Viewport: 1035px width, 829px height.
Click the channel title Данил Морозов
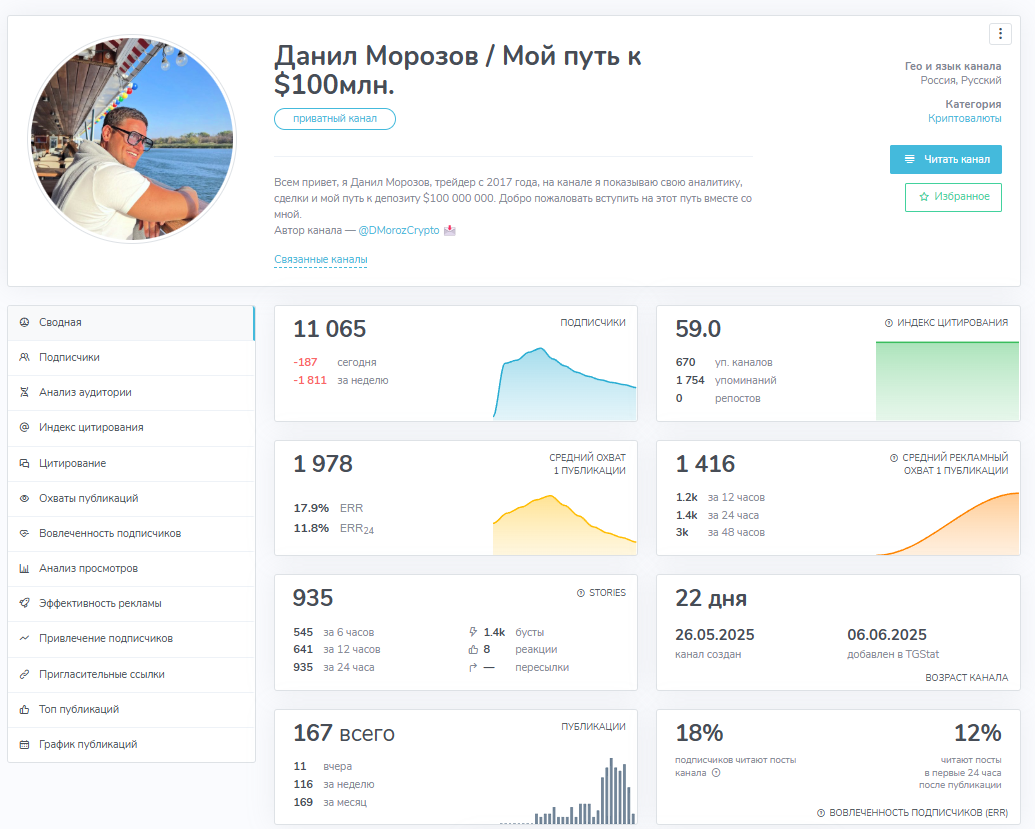click(457, 70)
